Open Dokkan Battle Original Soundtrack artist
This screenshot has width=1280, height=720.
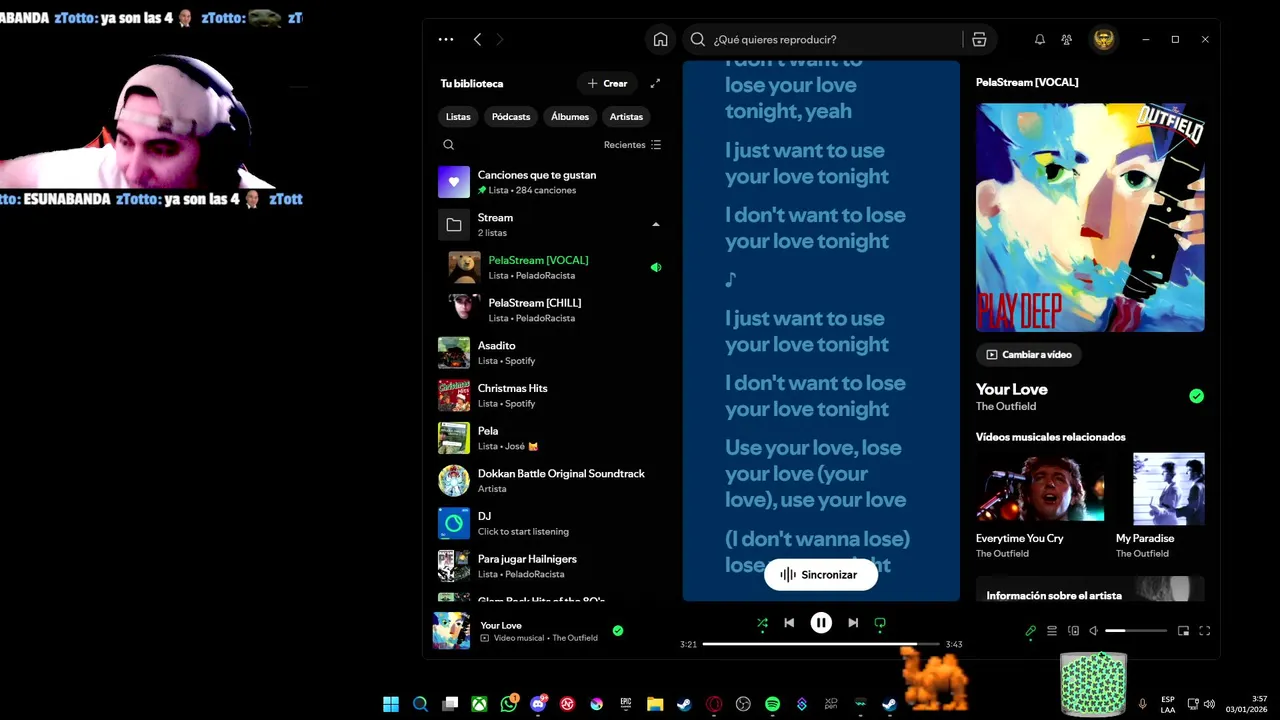550,481
